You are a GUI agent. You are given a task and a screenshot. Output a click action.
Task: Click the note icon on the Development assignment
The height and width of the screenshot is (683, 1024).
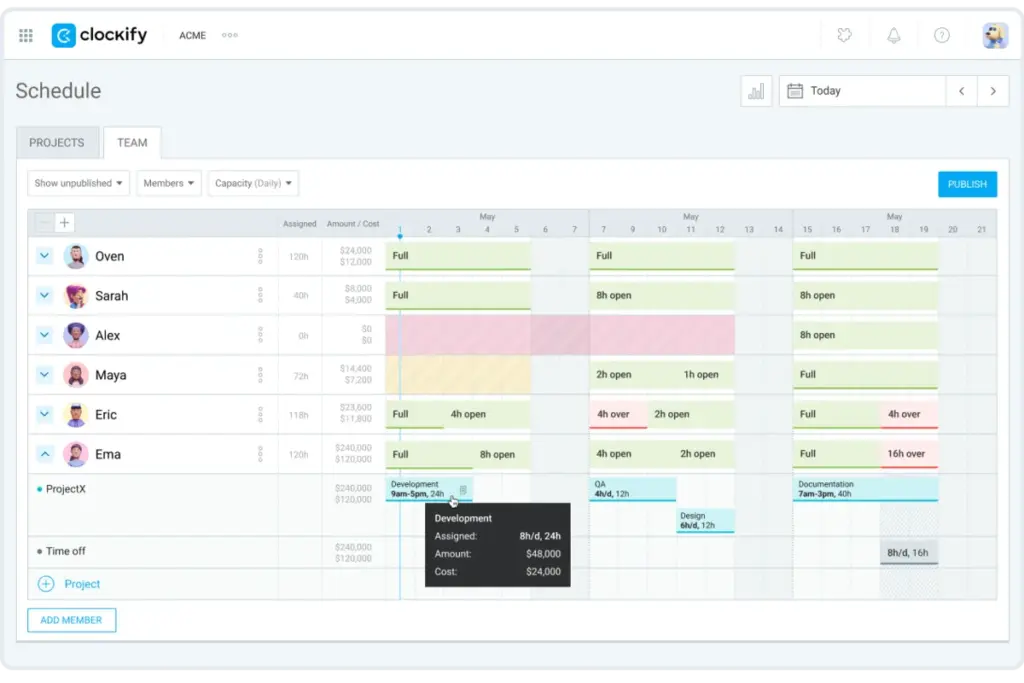click(x=463, y=489)
